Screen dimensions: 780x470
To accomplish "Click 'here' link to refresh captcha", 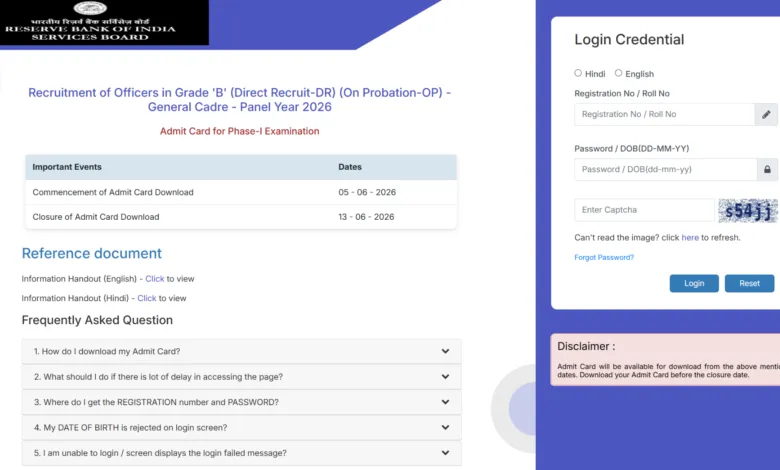I will (x=690, y=238).
